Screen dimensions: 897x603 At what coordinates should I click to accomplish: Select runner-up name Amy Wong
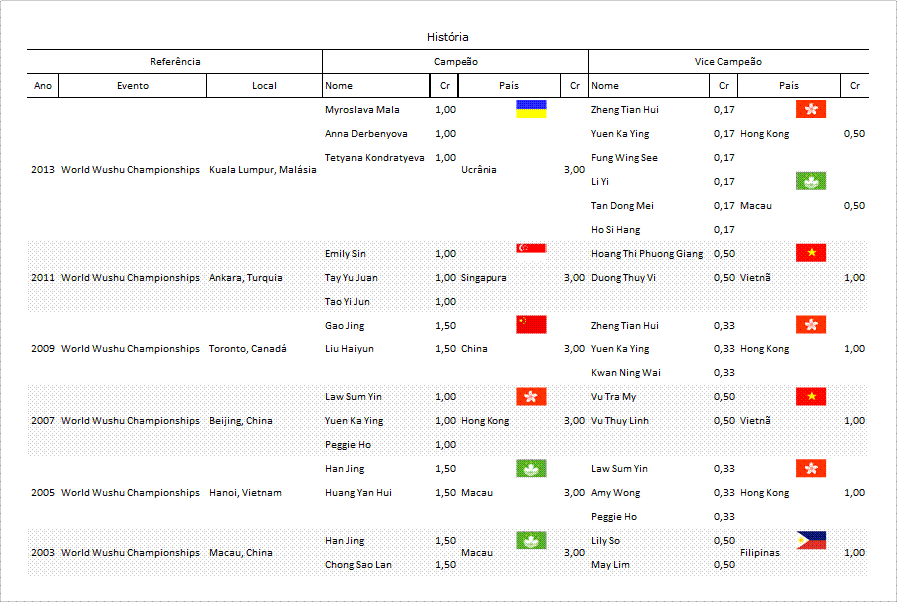(x=615, y=493)
